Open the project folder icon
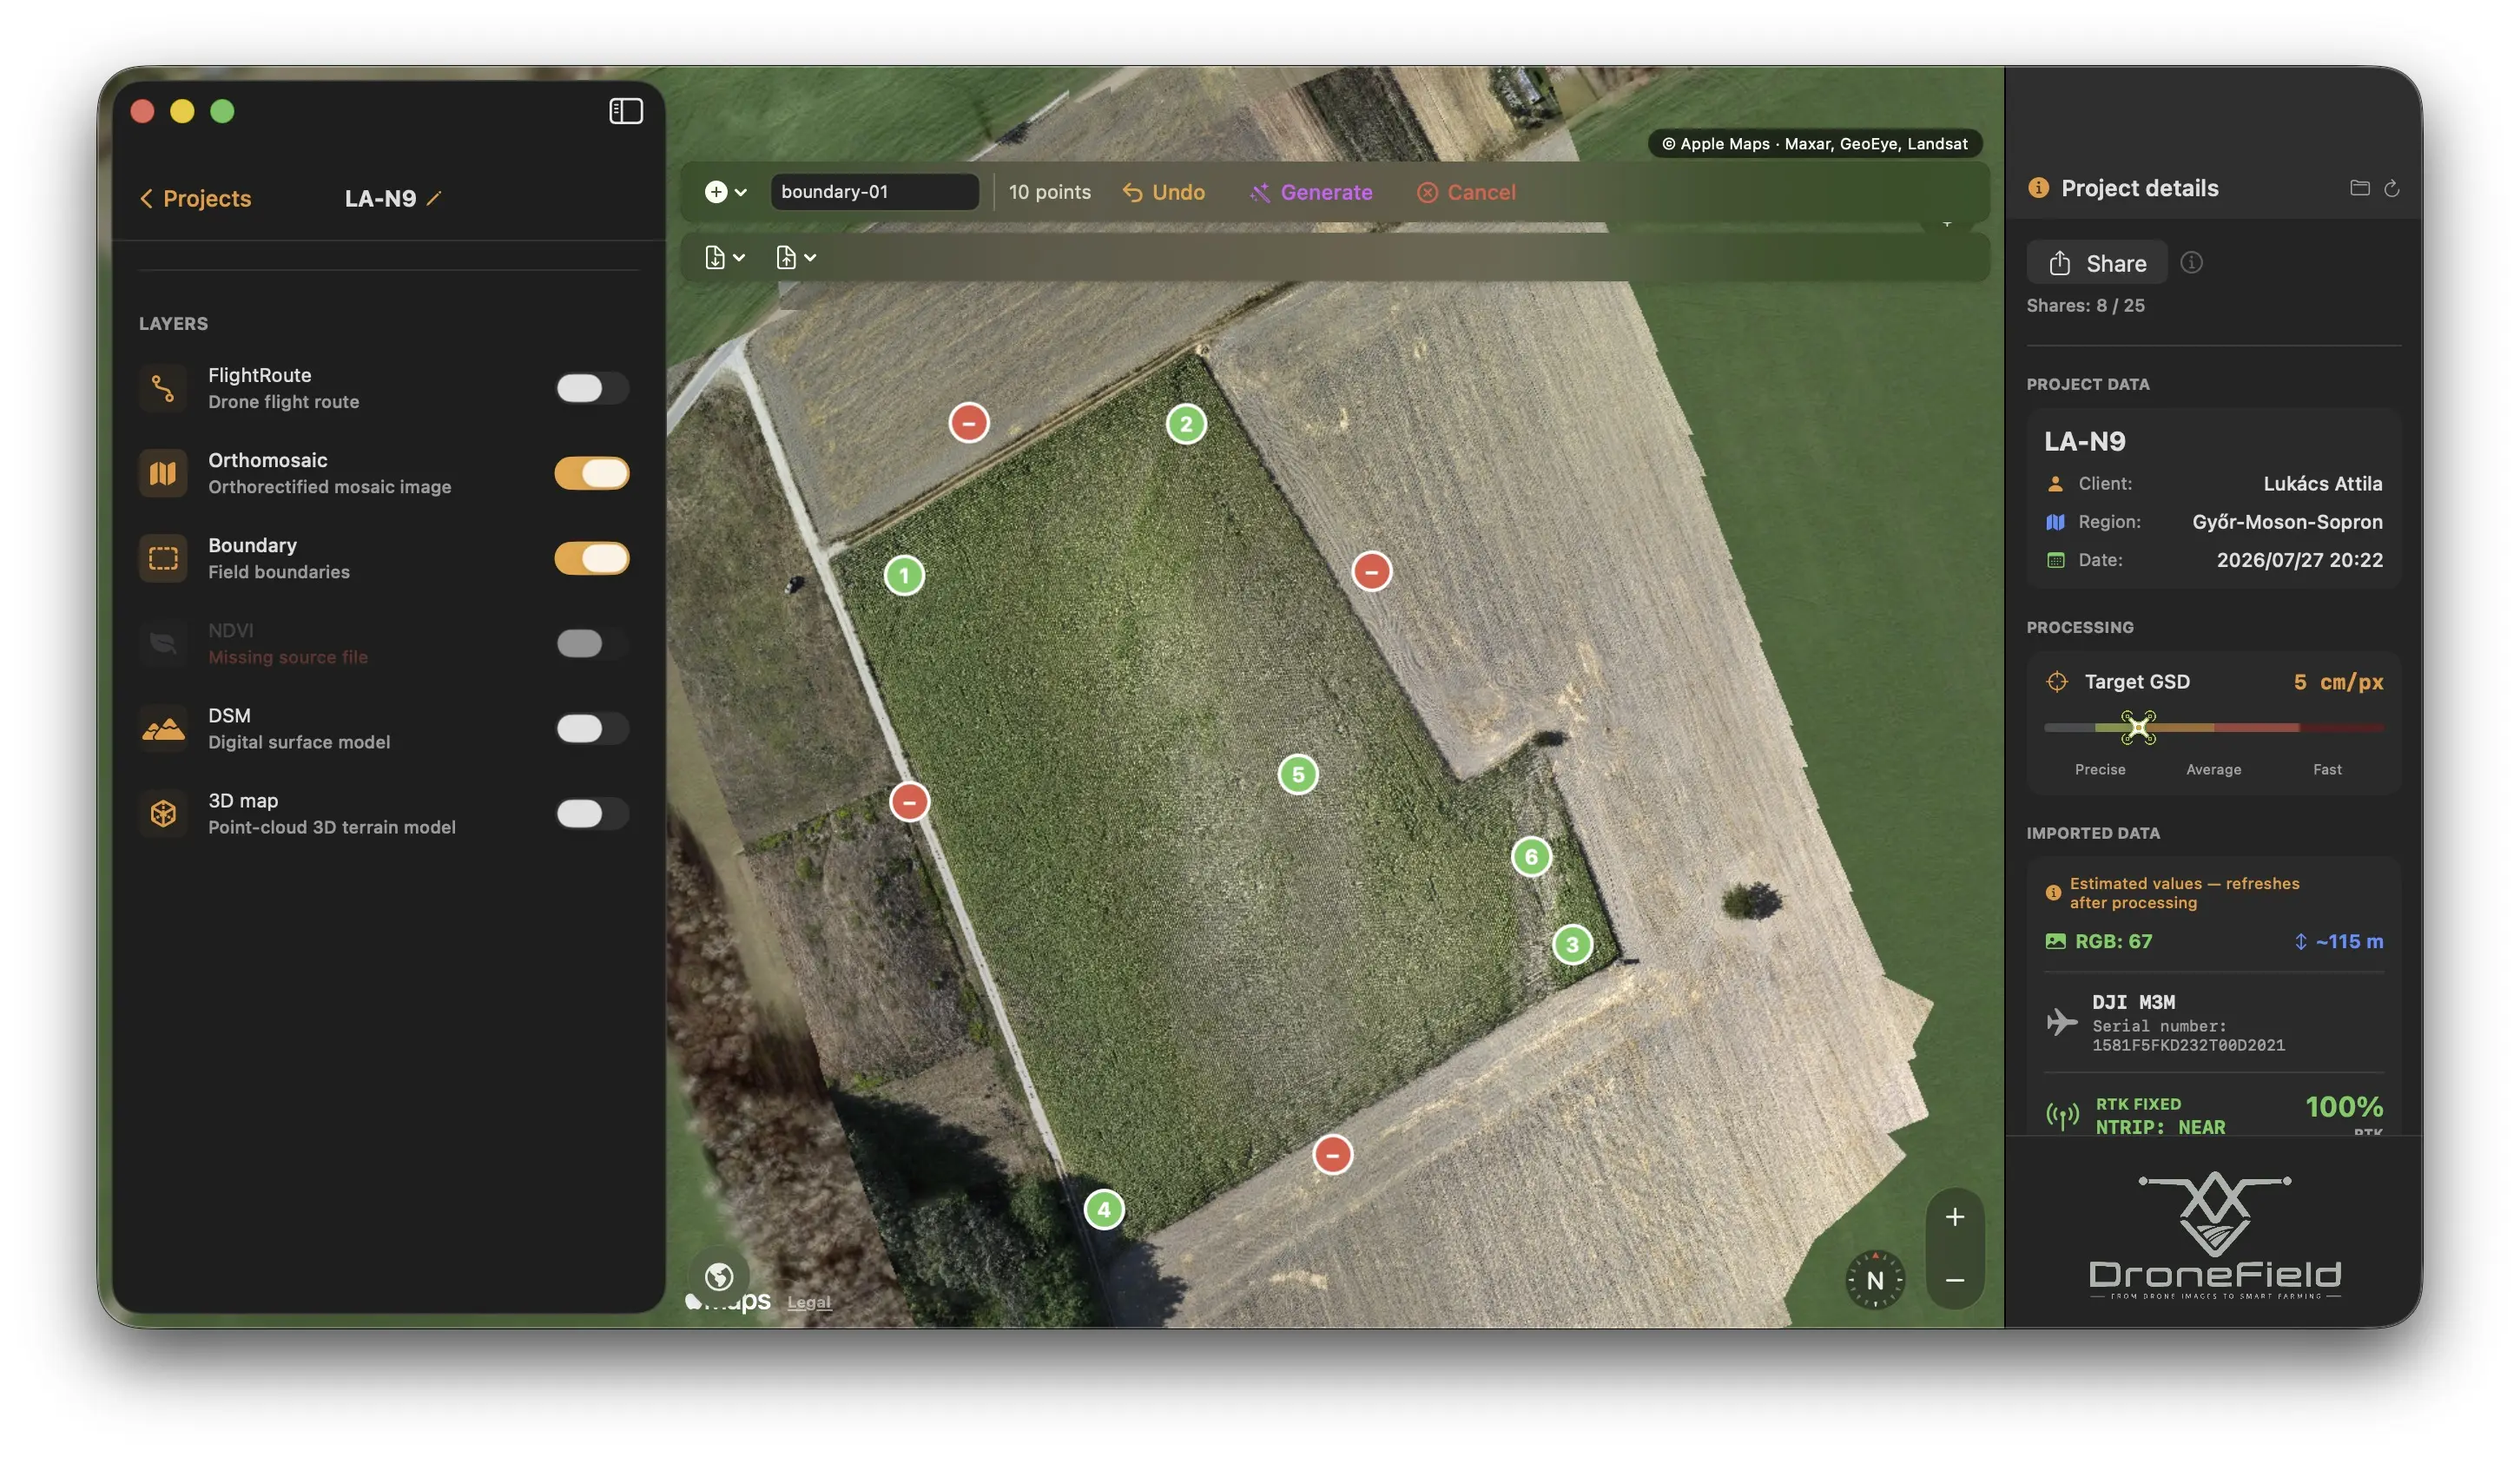The image size is (2520, 1457). point(2359,188)
